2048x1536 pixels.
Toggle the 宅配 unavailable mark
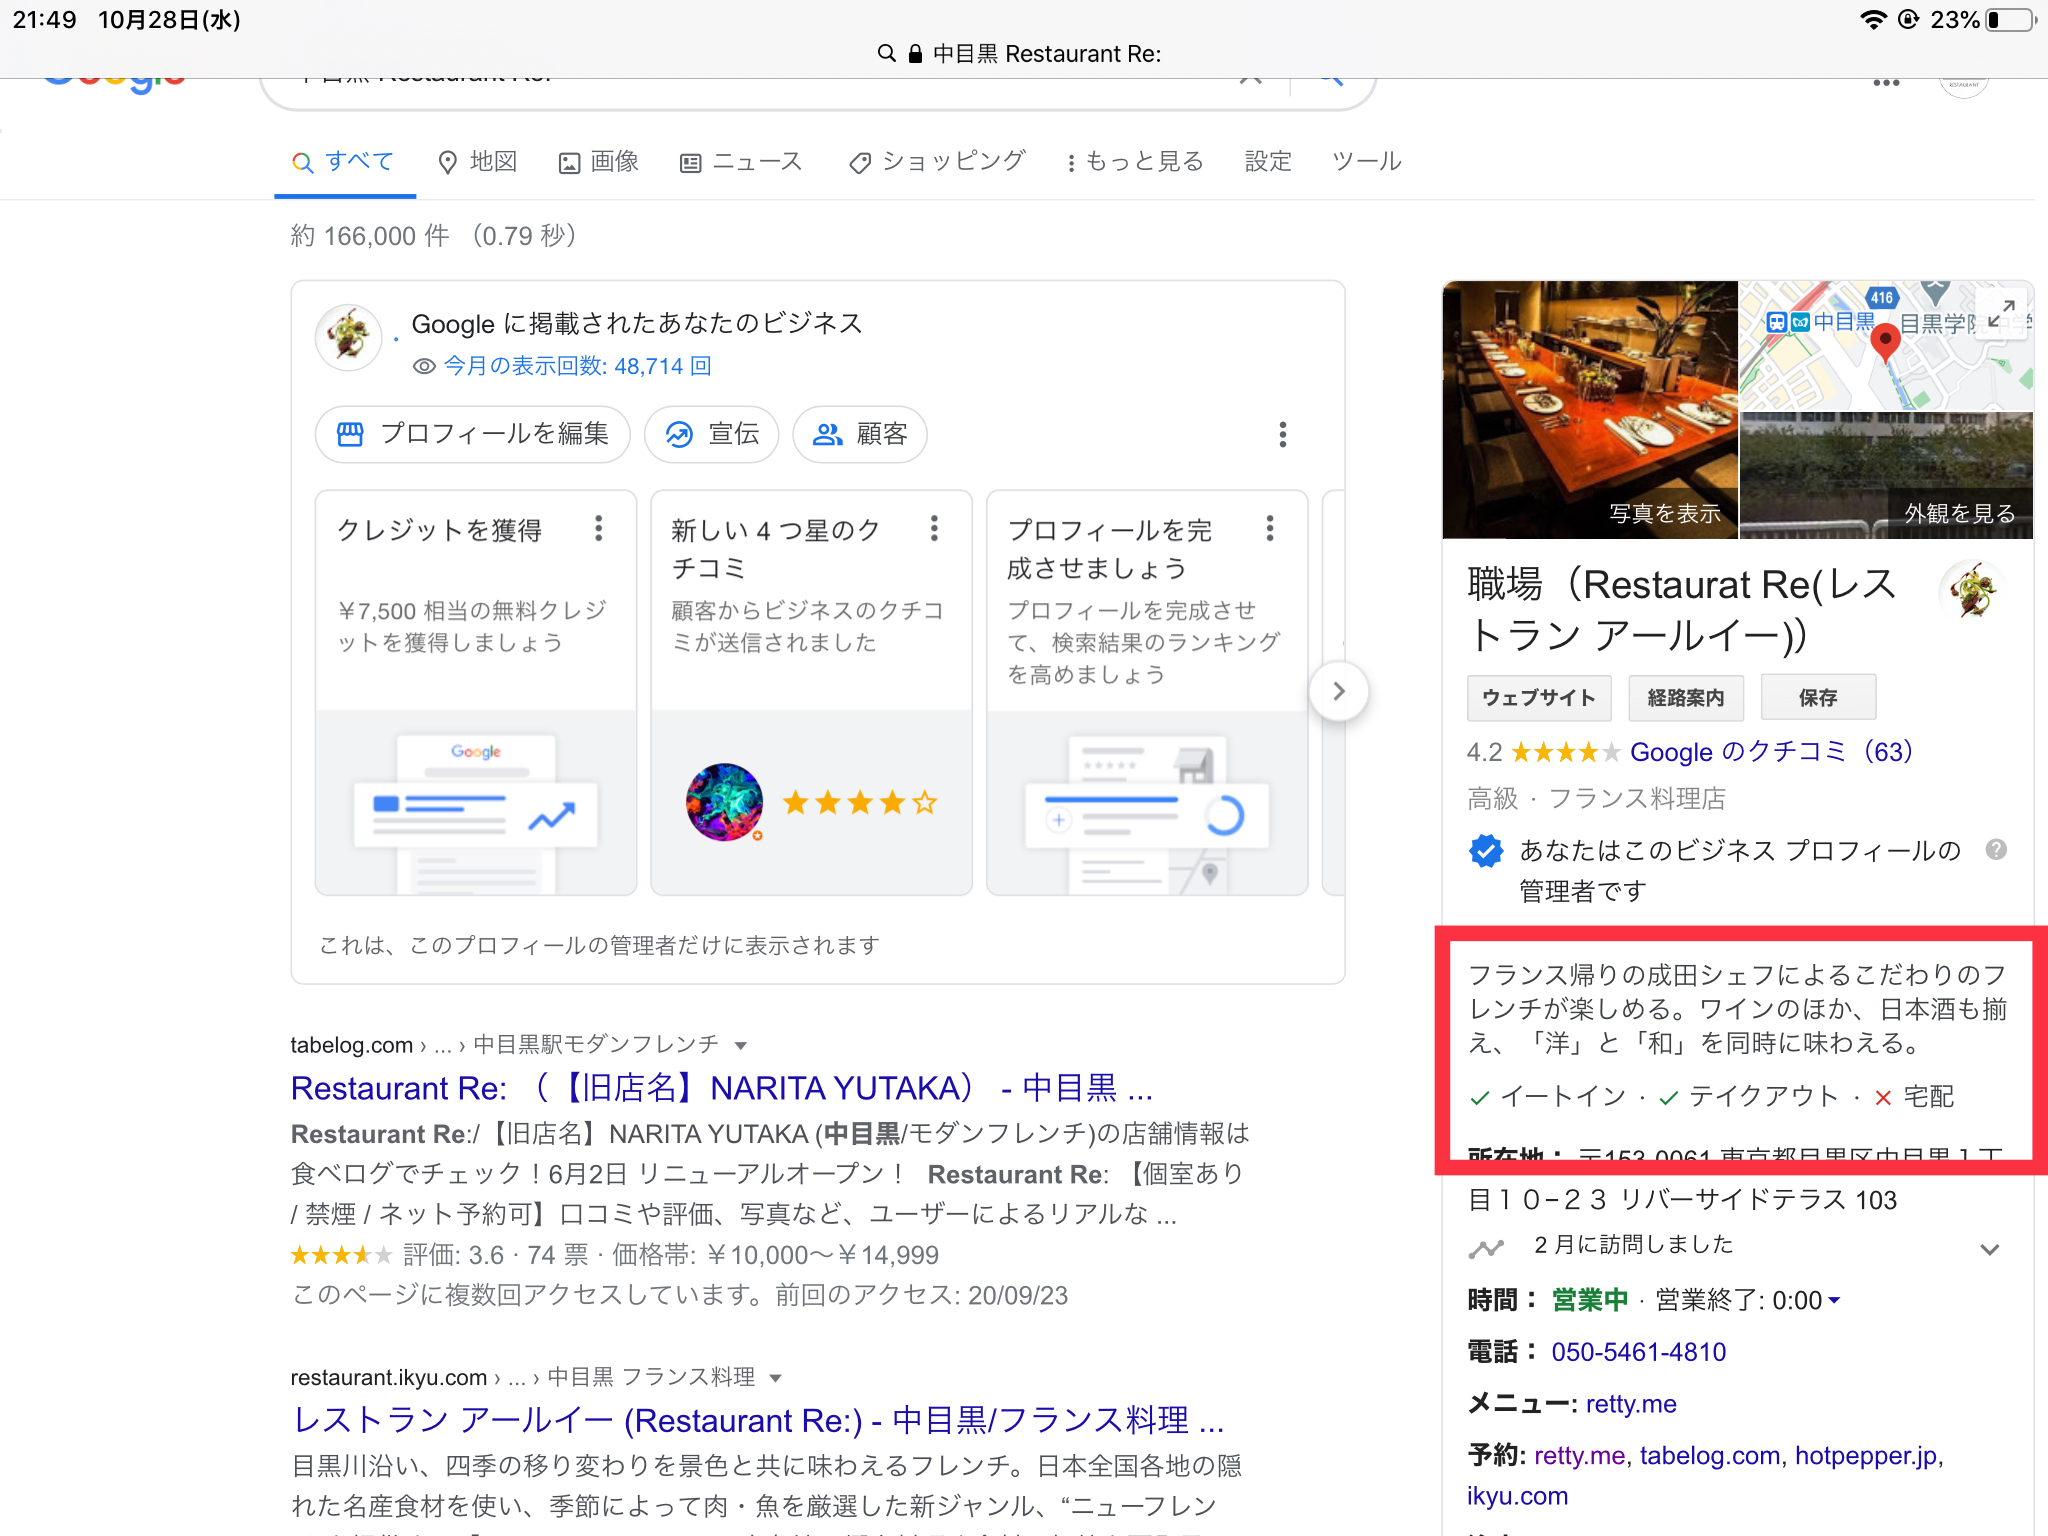click(1884, 1097)
